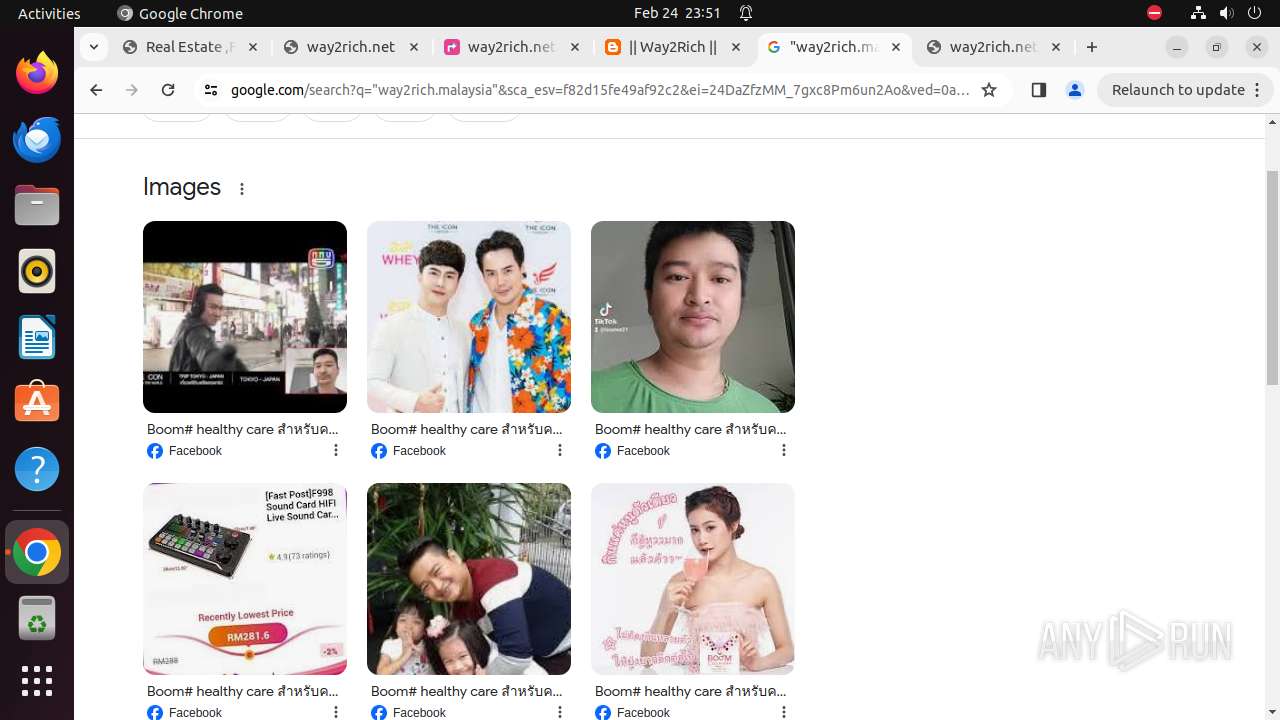Click the red do-not-disturb tray indicator
Screen dimensions: 1280x720
pyautogui.click(x=1154, y=13)
